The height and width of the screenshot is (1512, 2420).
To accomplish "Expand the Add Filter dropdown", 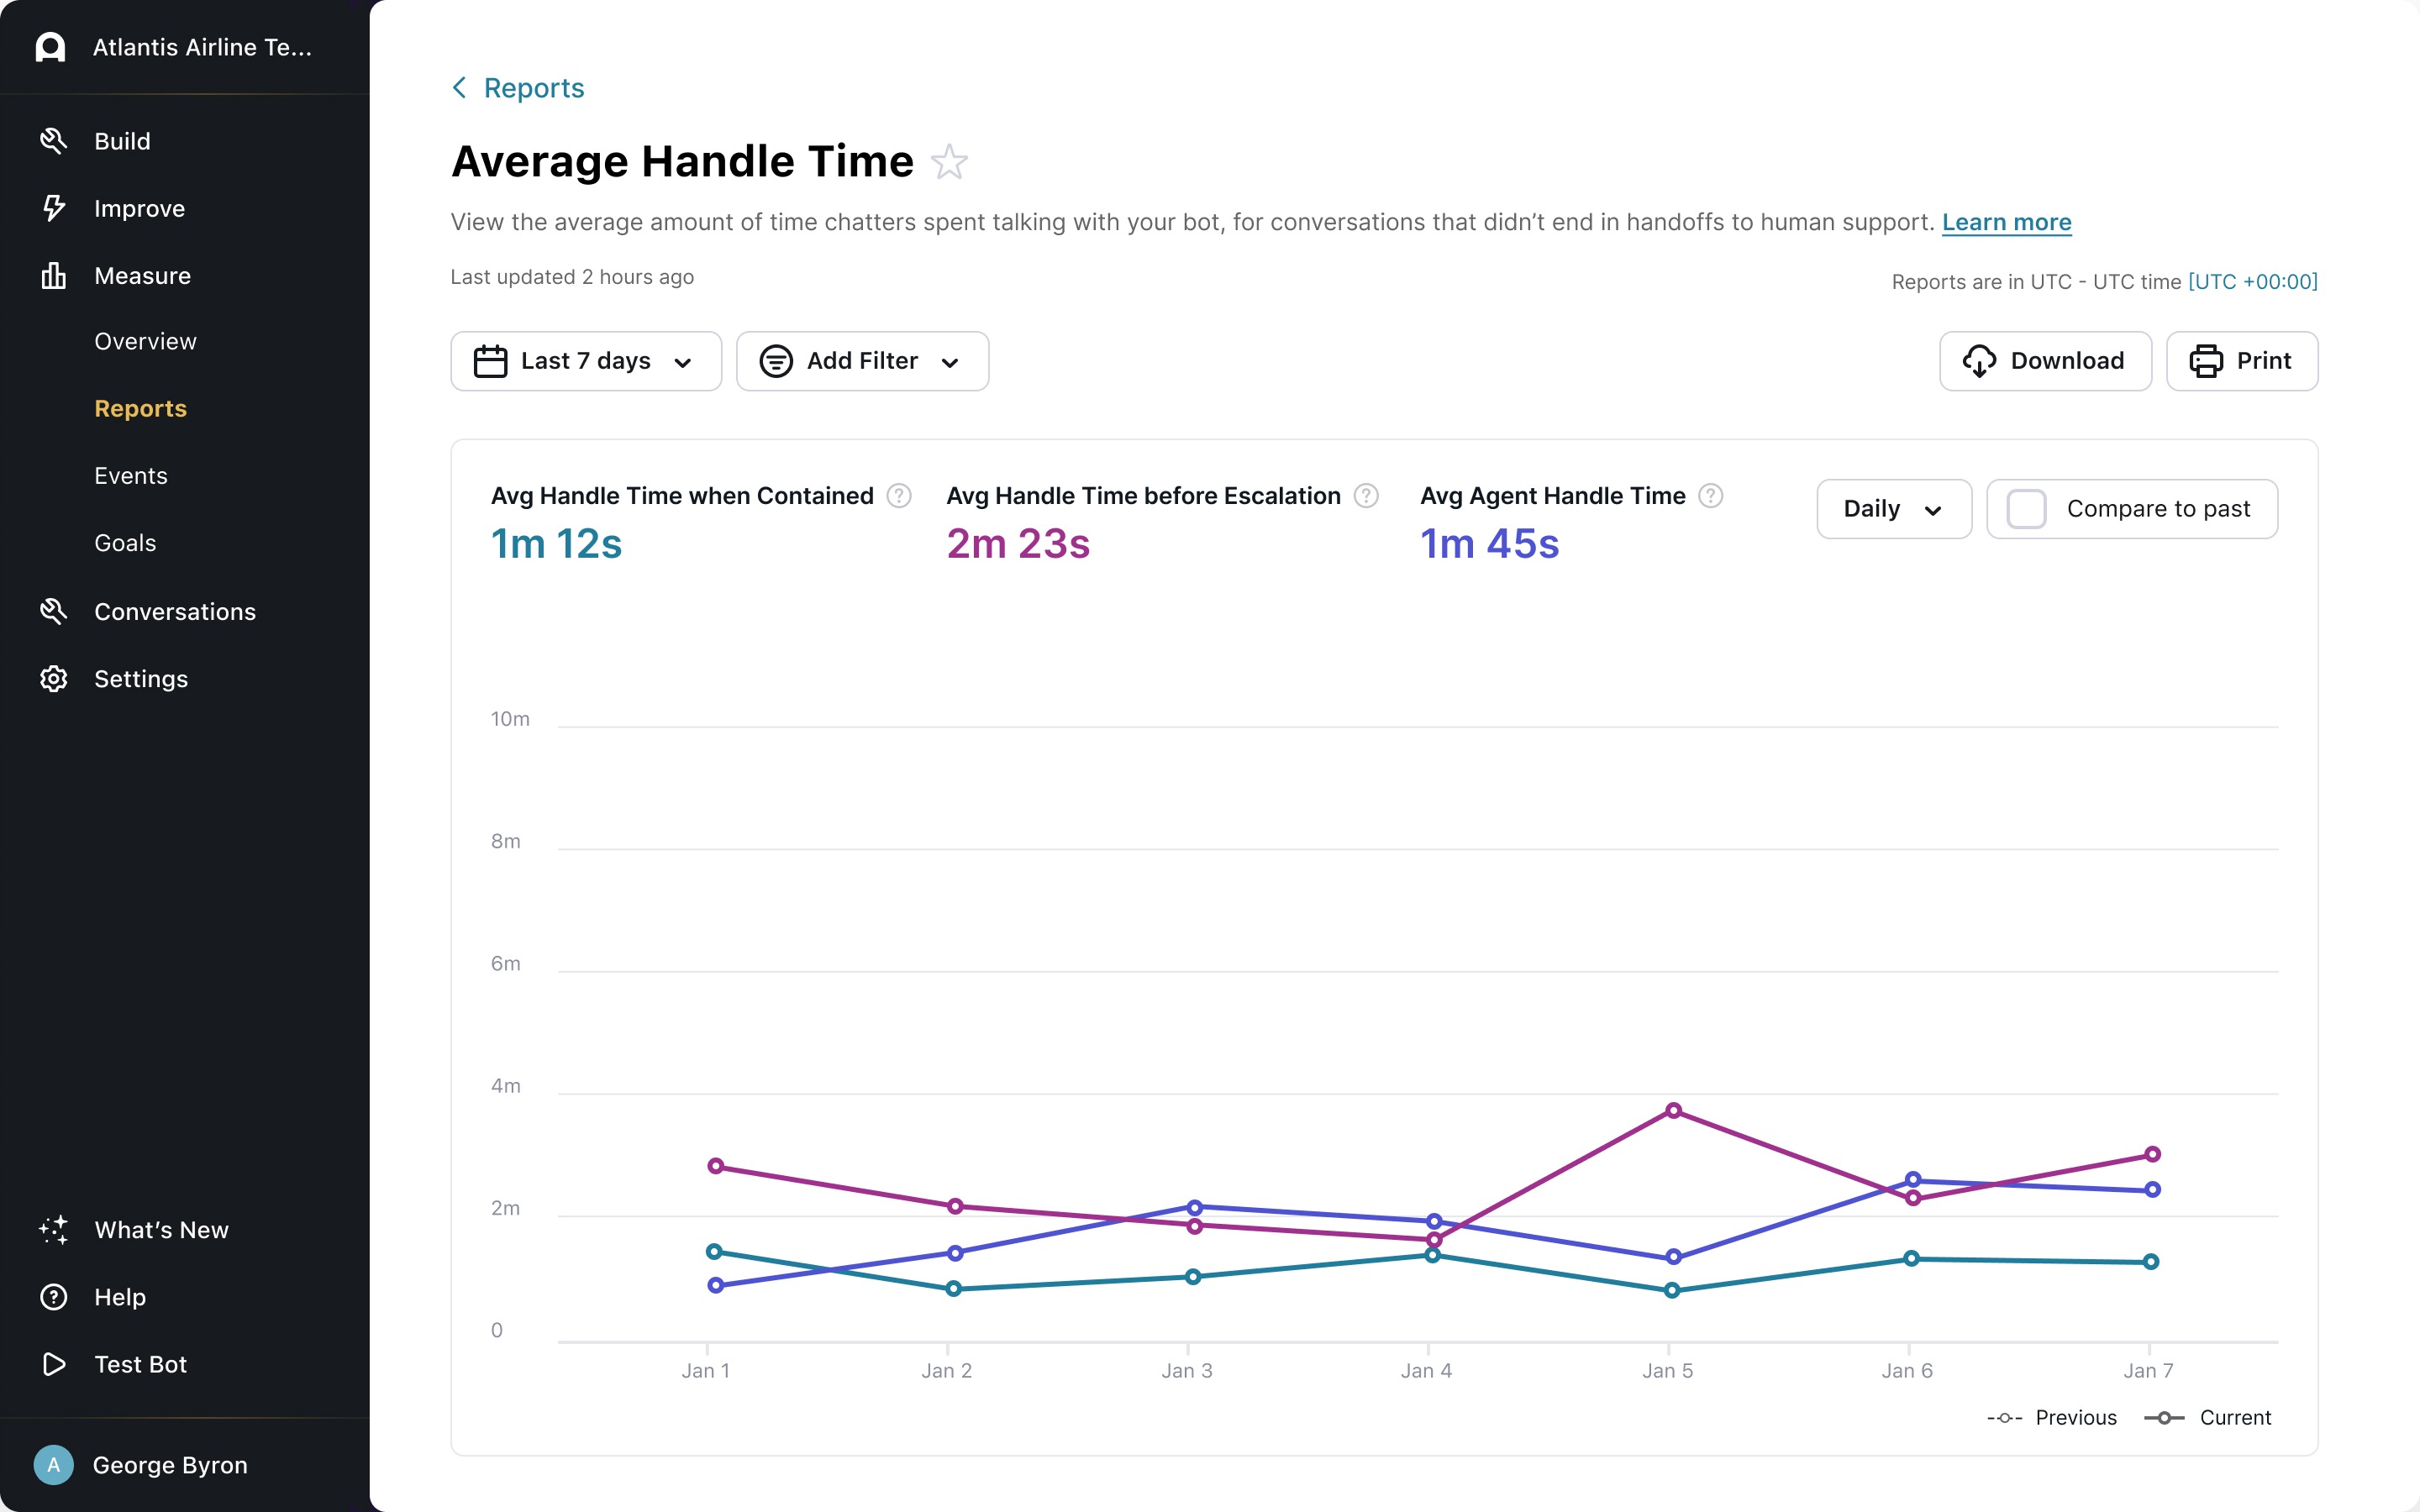I will click(862, 361).
